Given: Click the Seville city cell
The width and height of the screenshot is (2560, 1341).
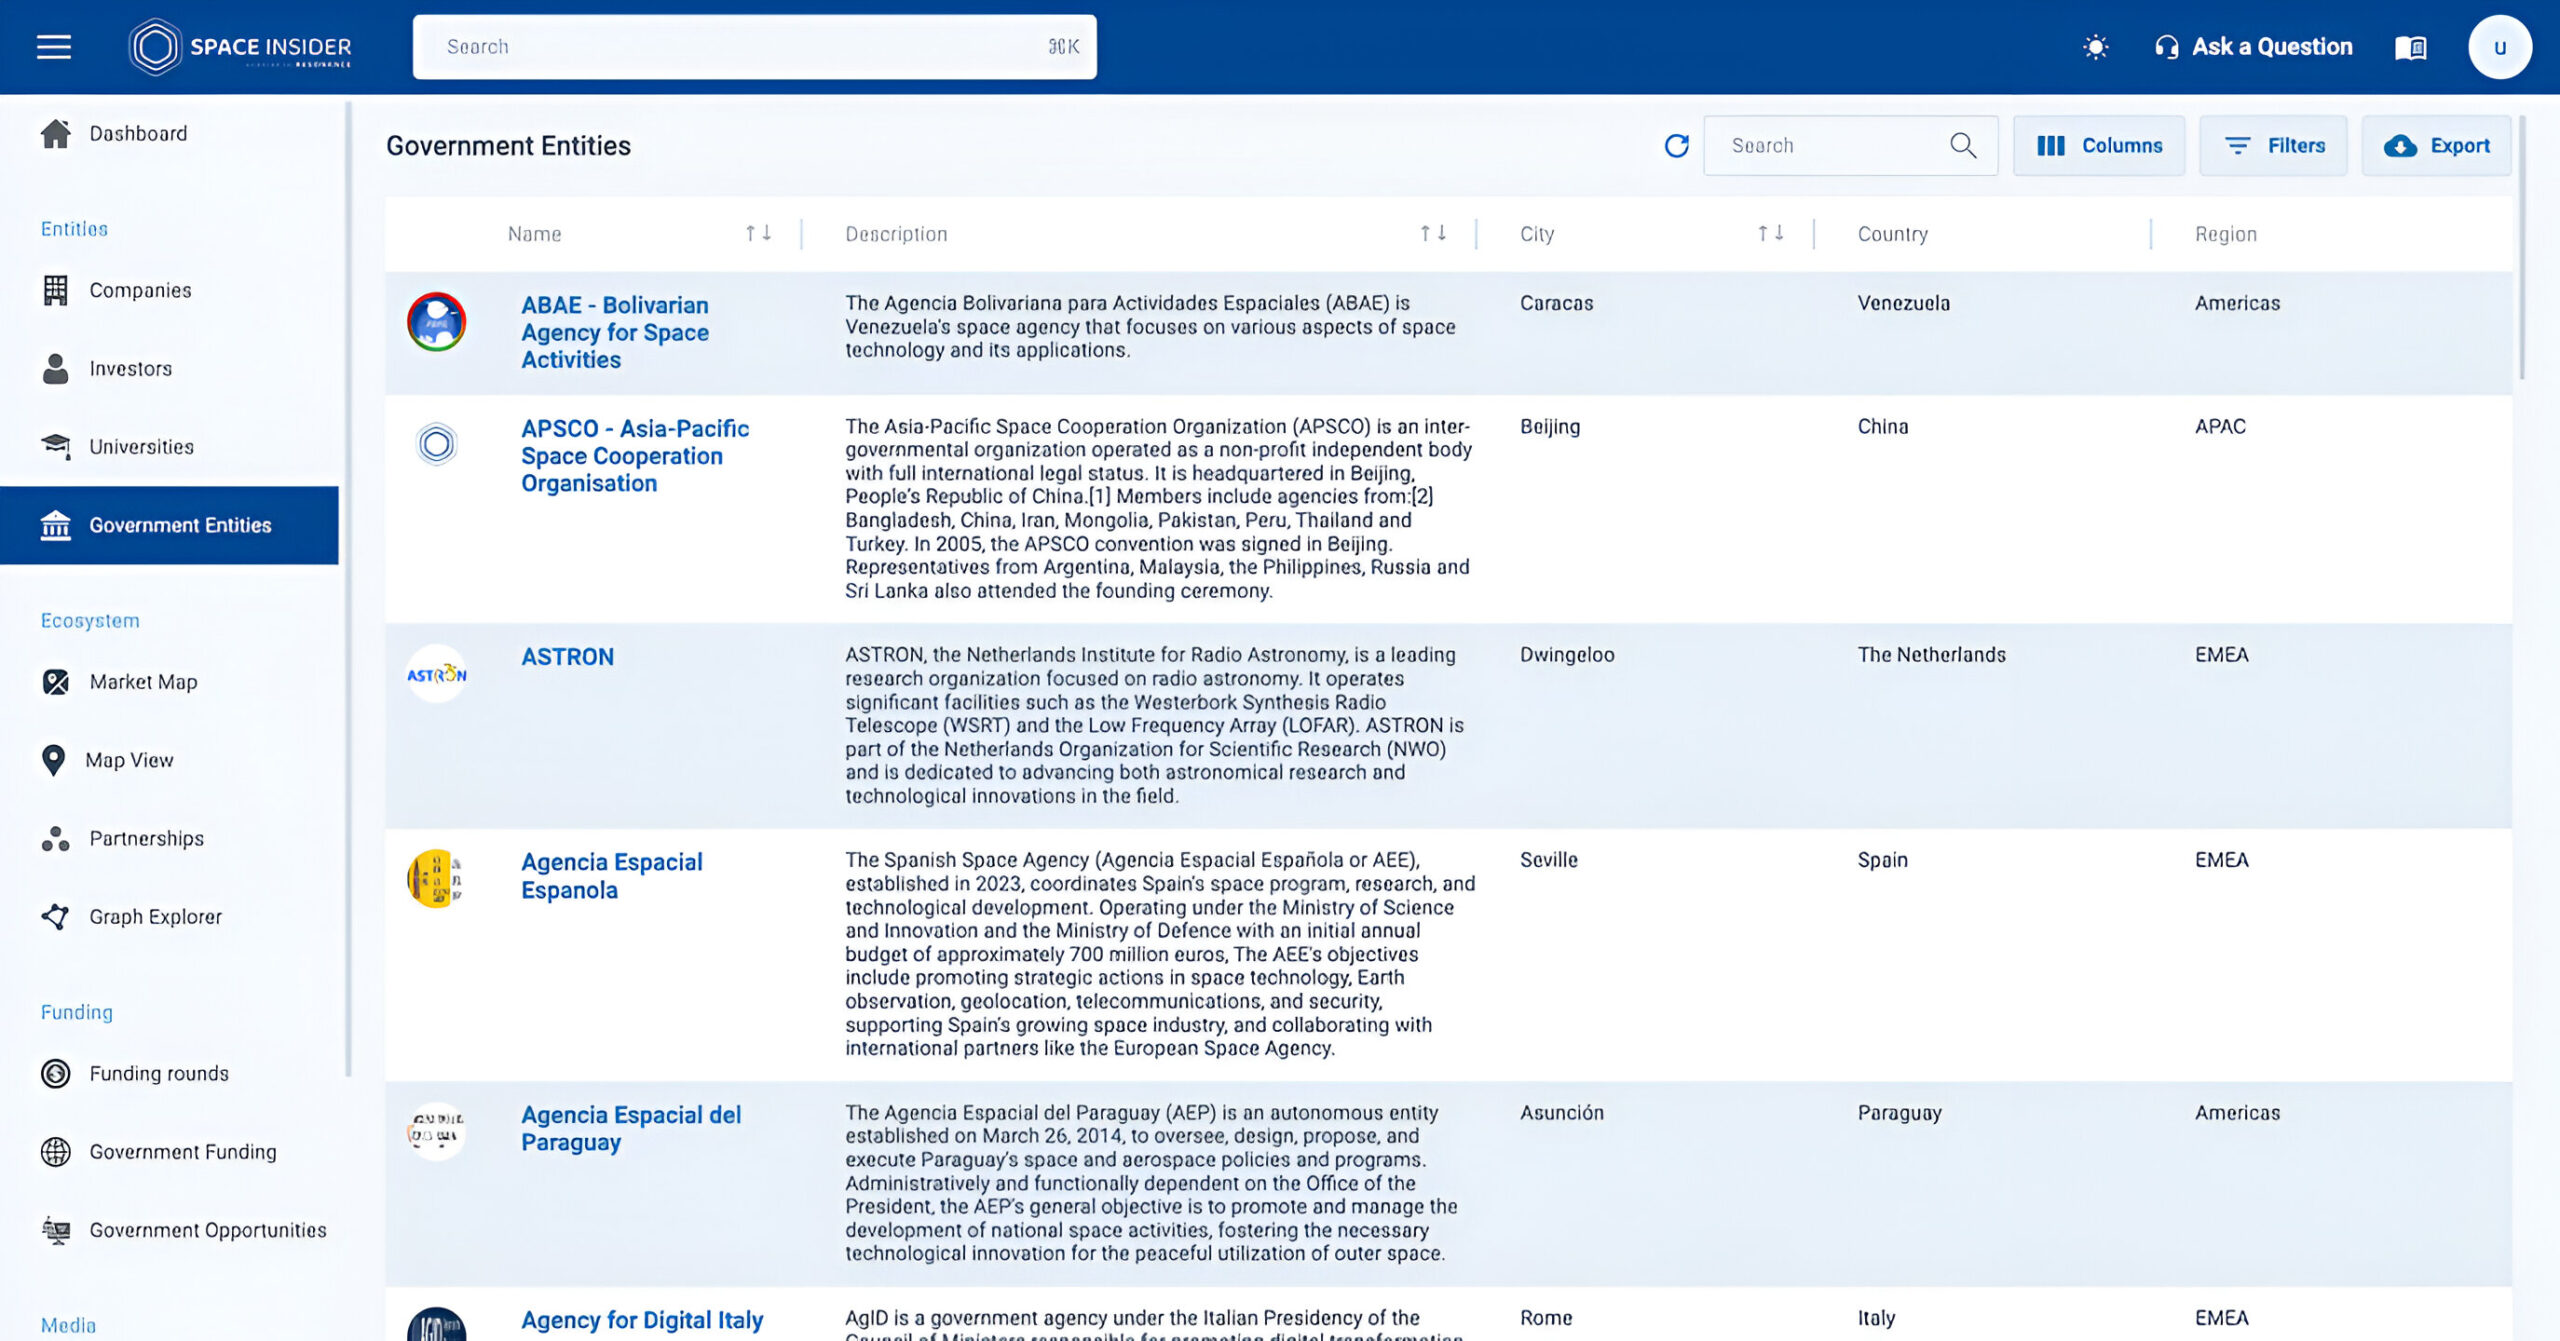Looking at the screenshot, I should [1548, 860].
